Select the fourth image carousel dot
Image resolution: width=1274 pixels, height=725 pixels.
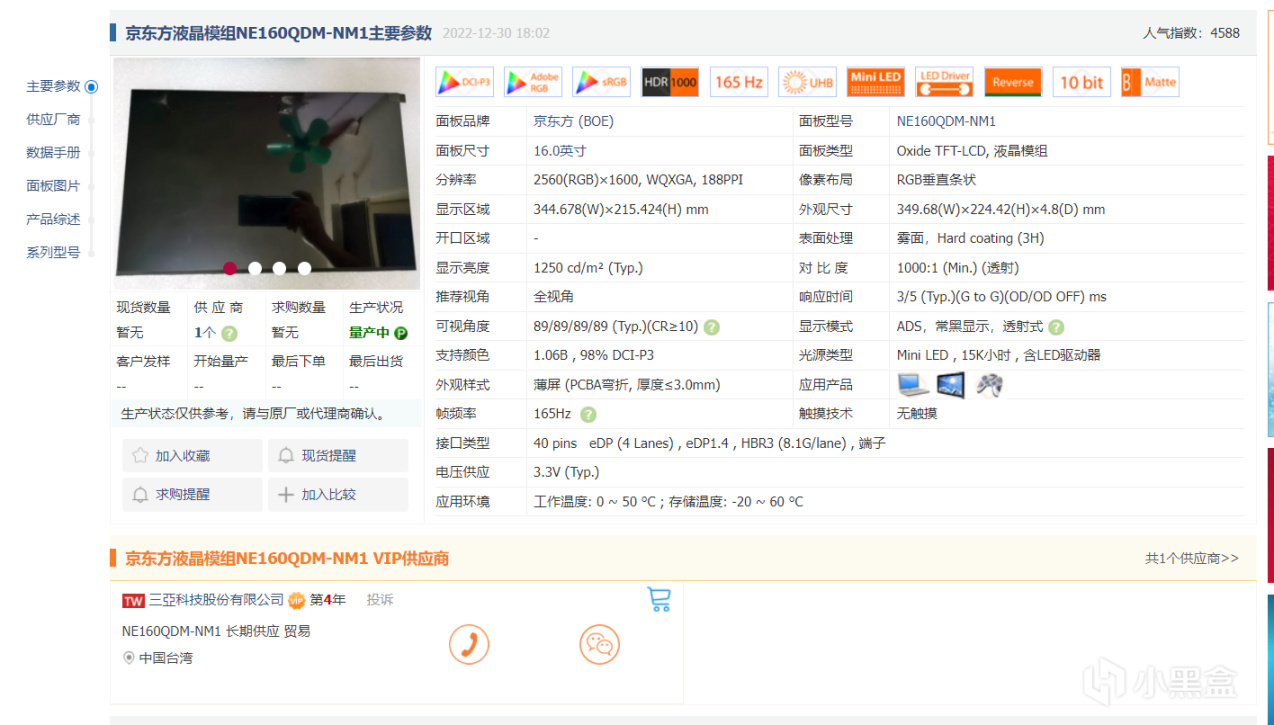pos(304,268)
